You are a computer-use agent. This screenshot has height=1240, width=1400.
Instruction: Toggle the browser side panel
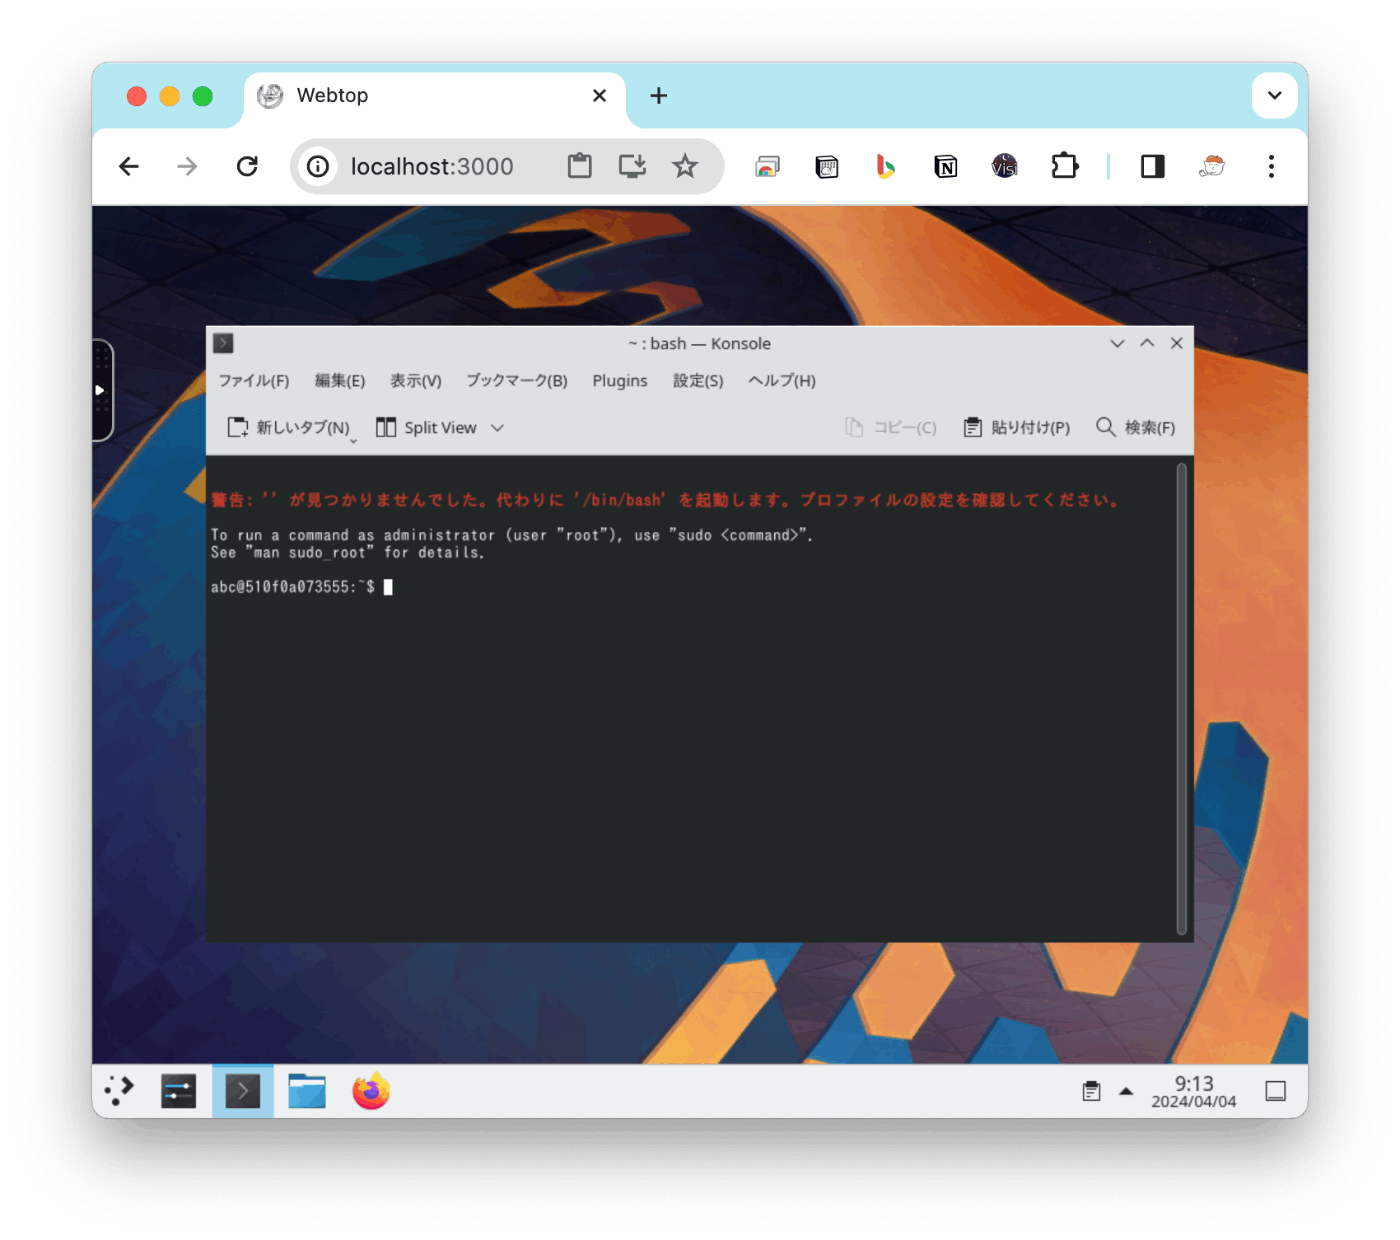[x=1153, y=166]
